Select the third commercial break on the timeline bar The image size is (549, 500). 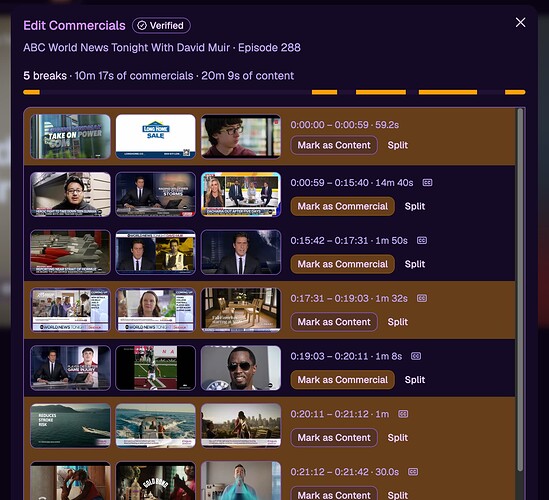point(381,92)
